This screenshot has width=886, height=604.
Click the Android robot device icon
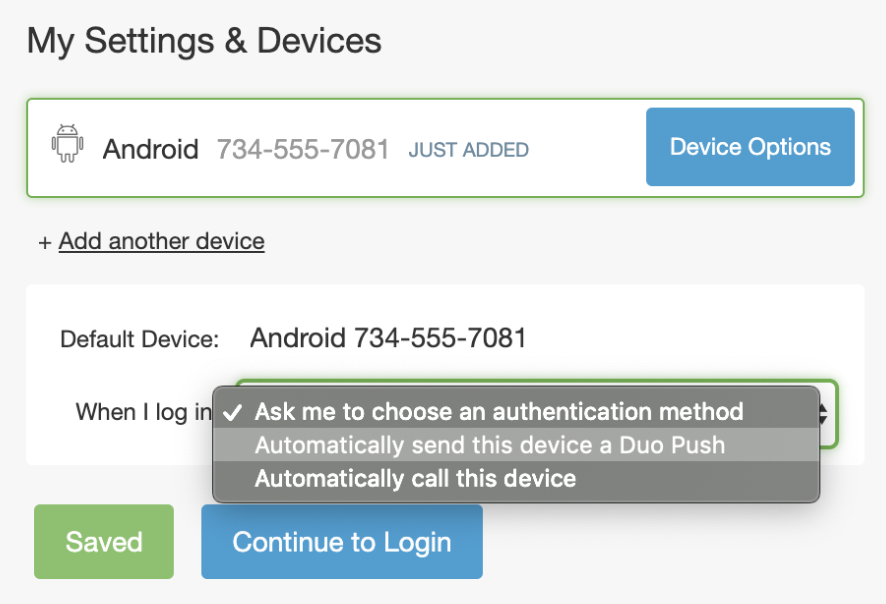[68, 146]
